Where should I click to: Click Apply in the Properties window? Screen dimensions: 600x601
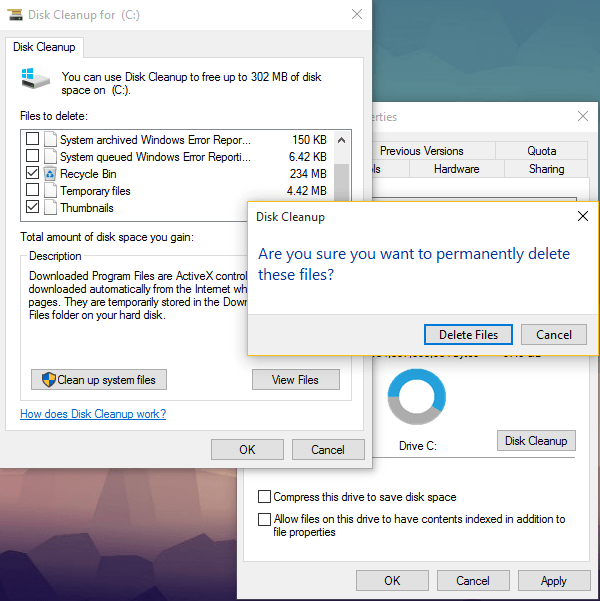554,581
